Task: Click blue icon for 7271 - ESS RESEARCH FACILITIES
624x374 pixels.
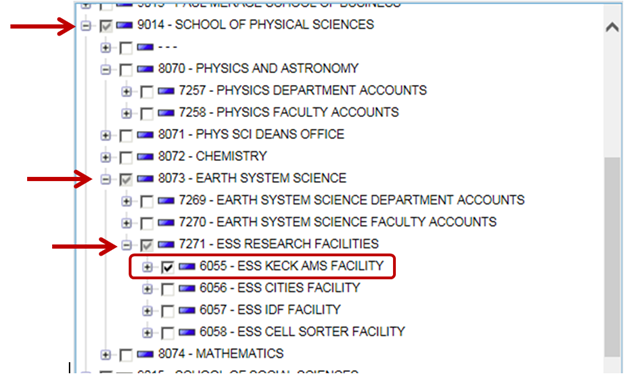Action: pyautogui.click(x=166, y=244)
